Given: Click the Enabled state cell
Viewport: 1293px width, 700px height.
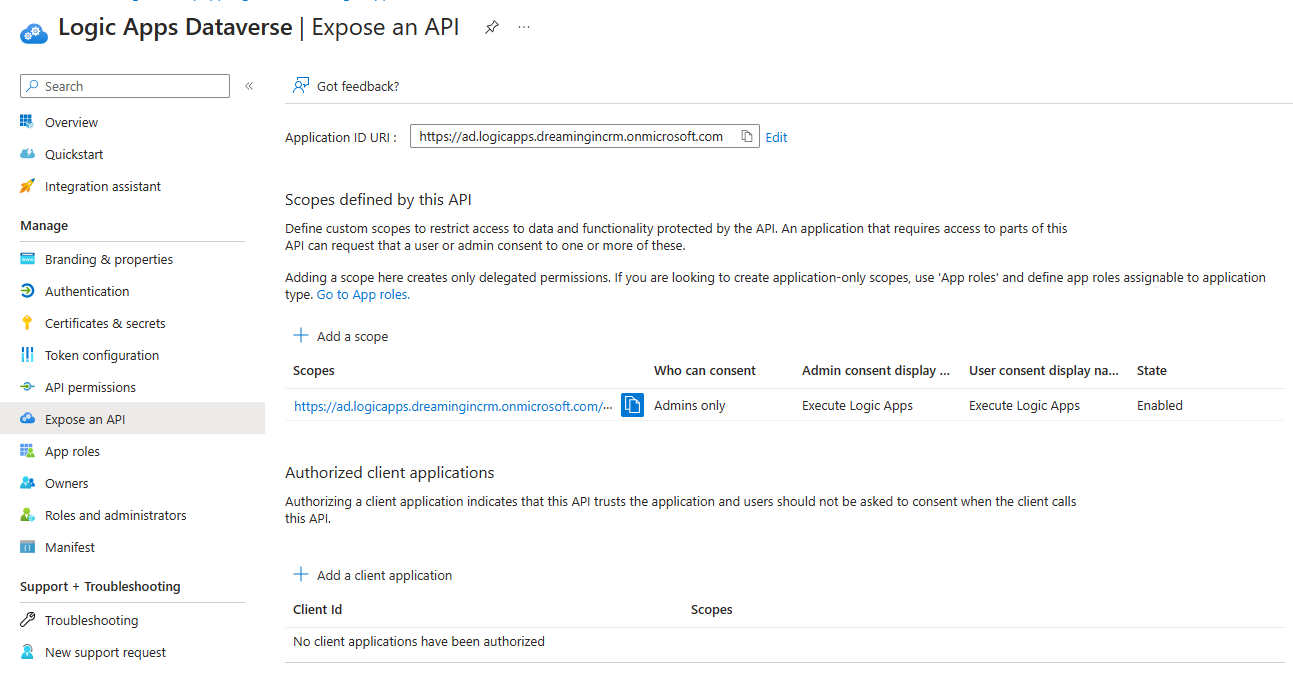Looking at the screenshot, I should tap(1160, 405).
